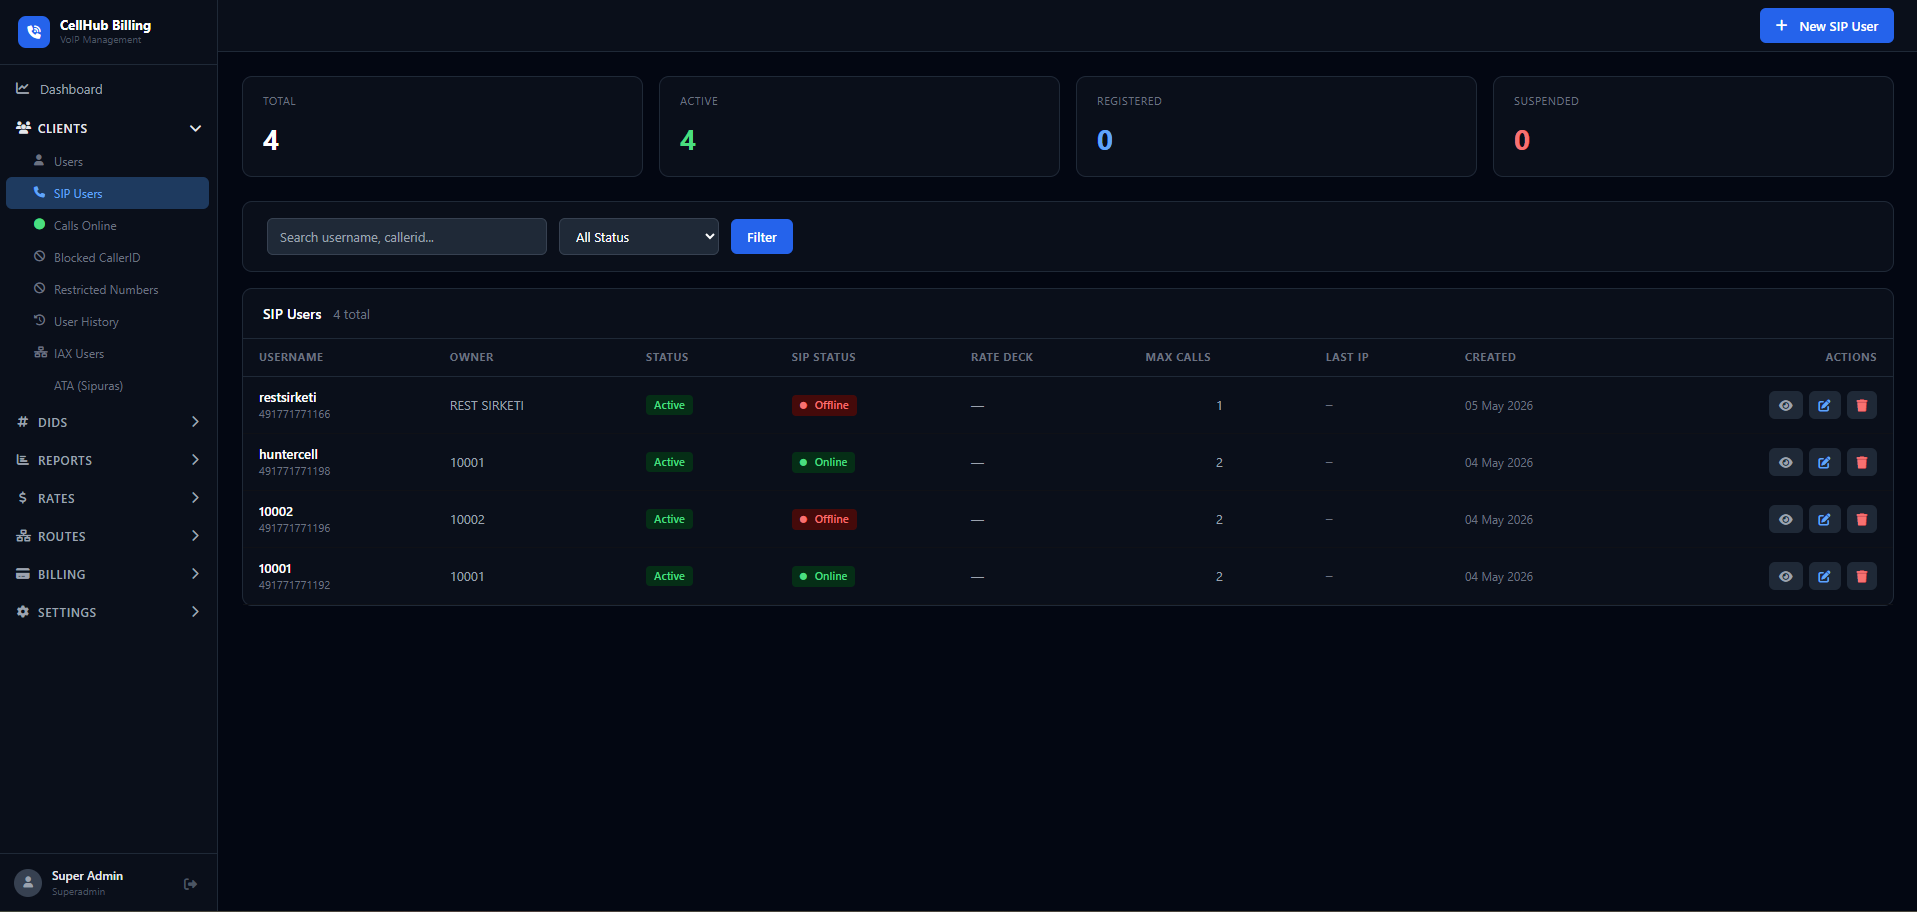
Task: Click the New SIP User button
Action: (1826, 26)
